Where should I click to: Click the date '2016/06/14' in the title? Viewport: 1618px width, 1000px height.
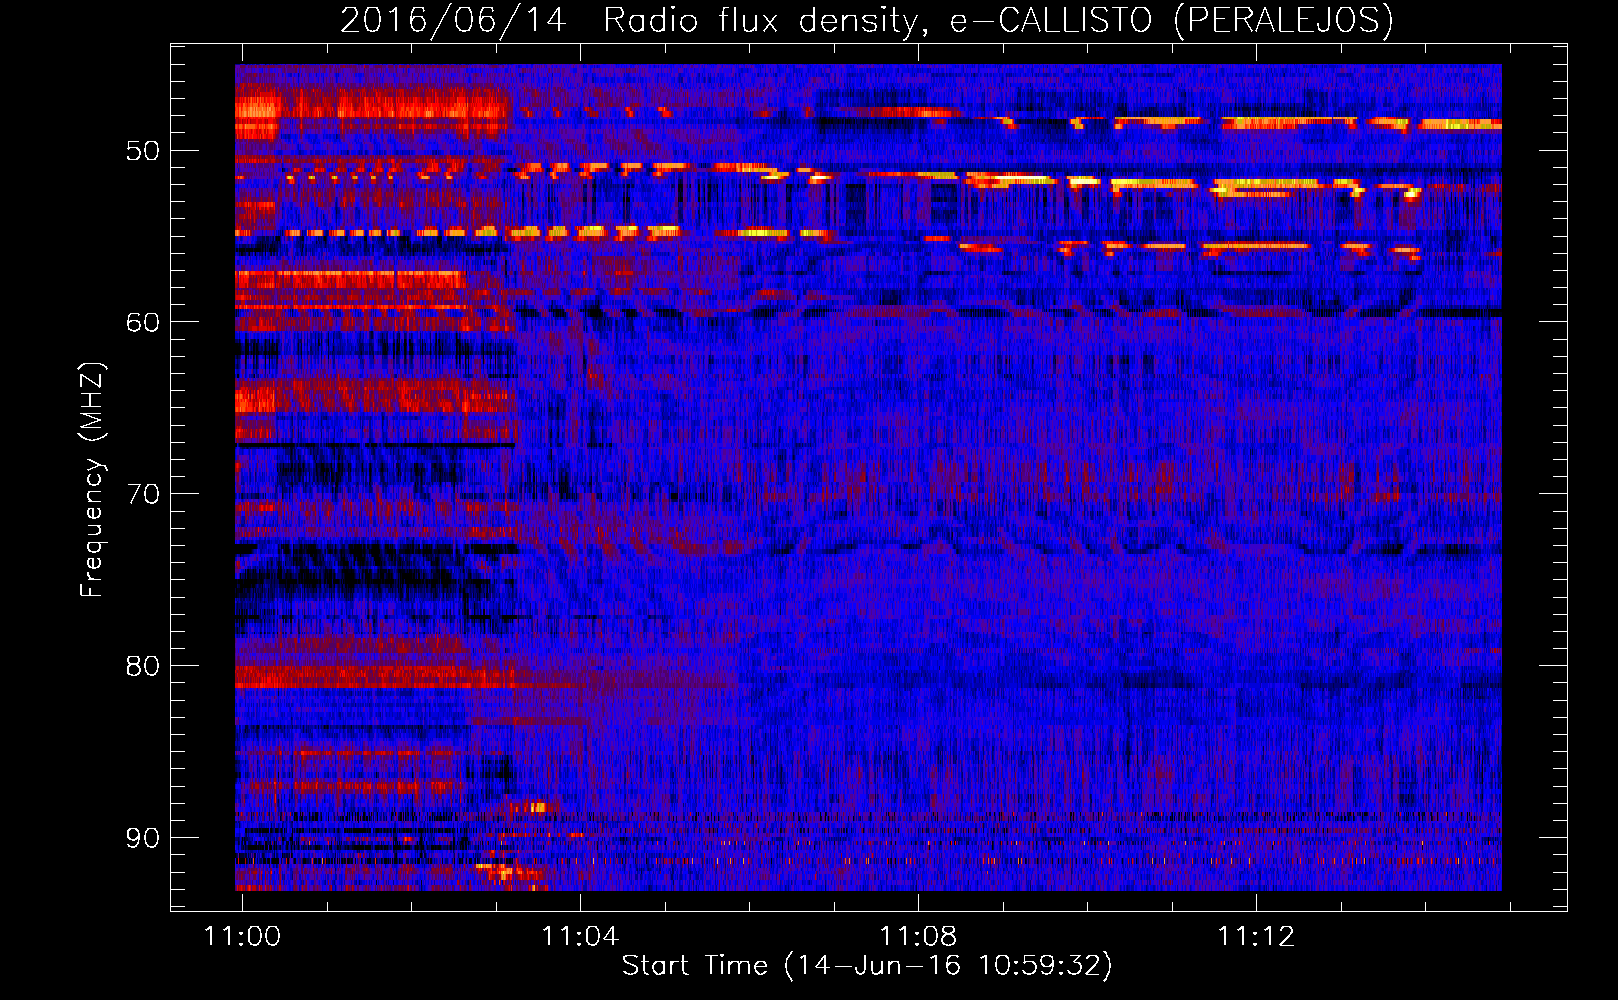pos(453,20)
